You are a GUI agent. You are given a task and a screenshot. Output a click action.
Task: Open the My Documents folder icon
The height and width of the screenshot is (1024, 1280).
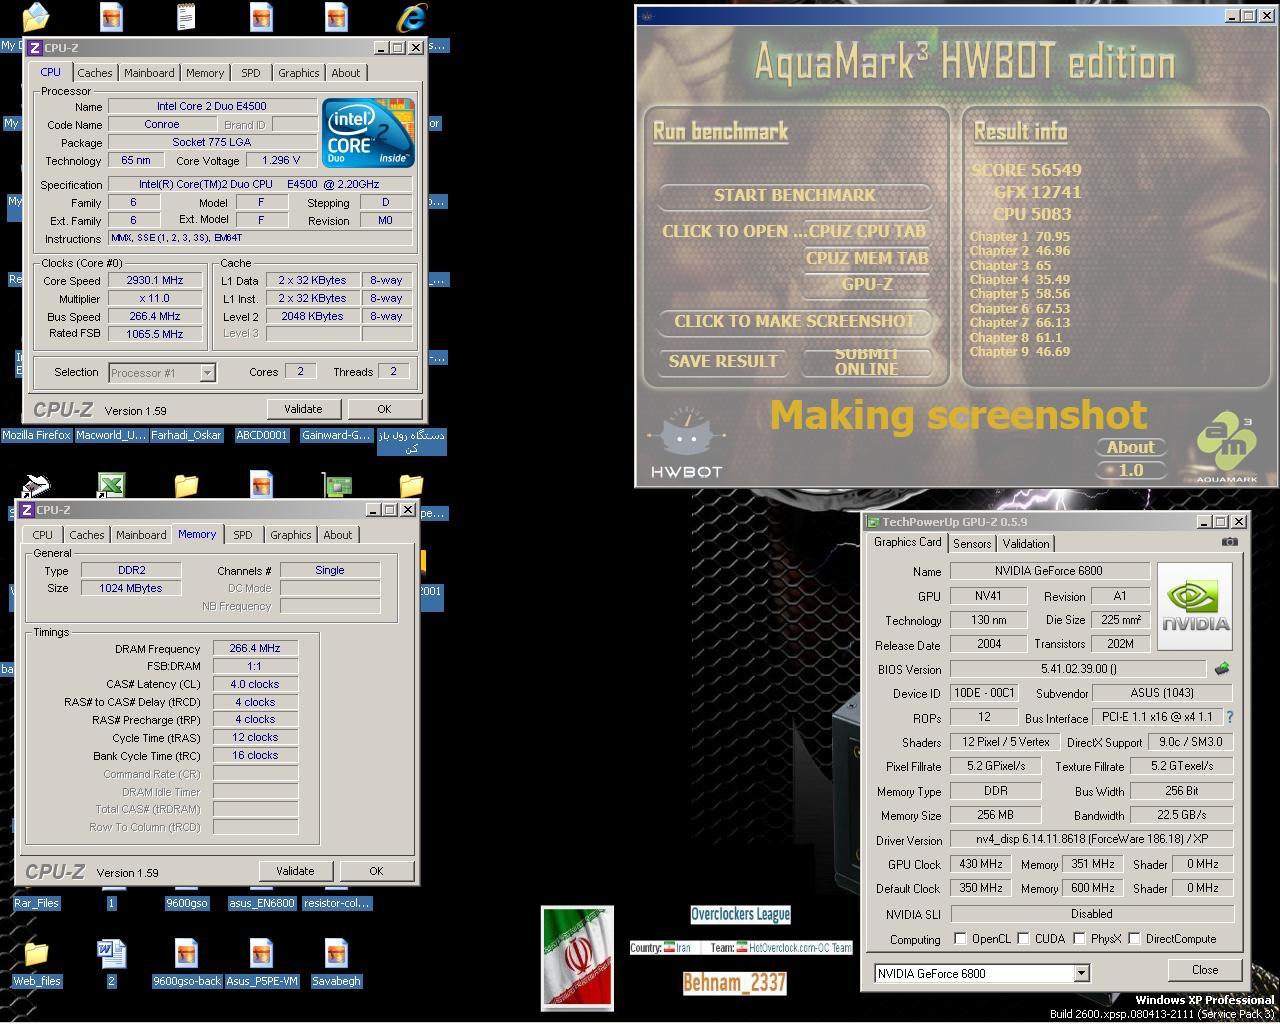pos(35,17)
